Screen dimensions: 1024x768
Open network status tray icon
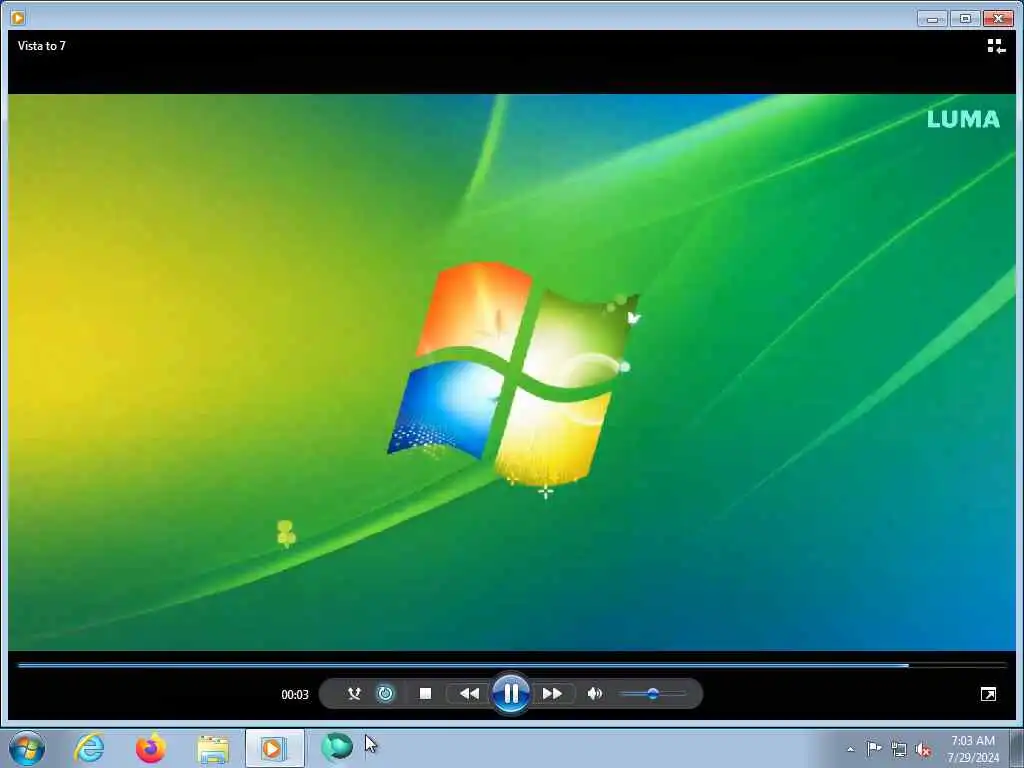click(x=899, y=749)
